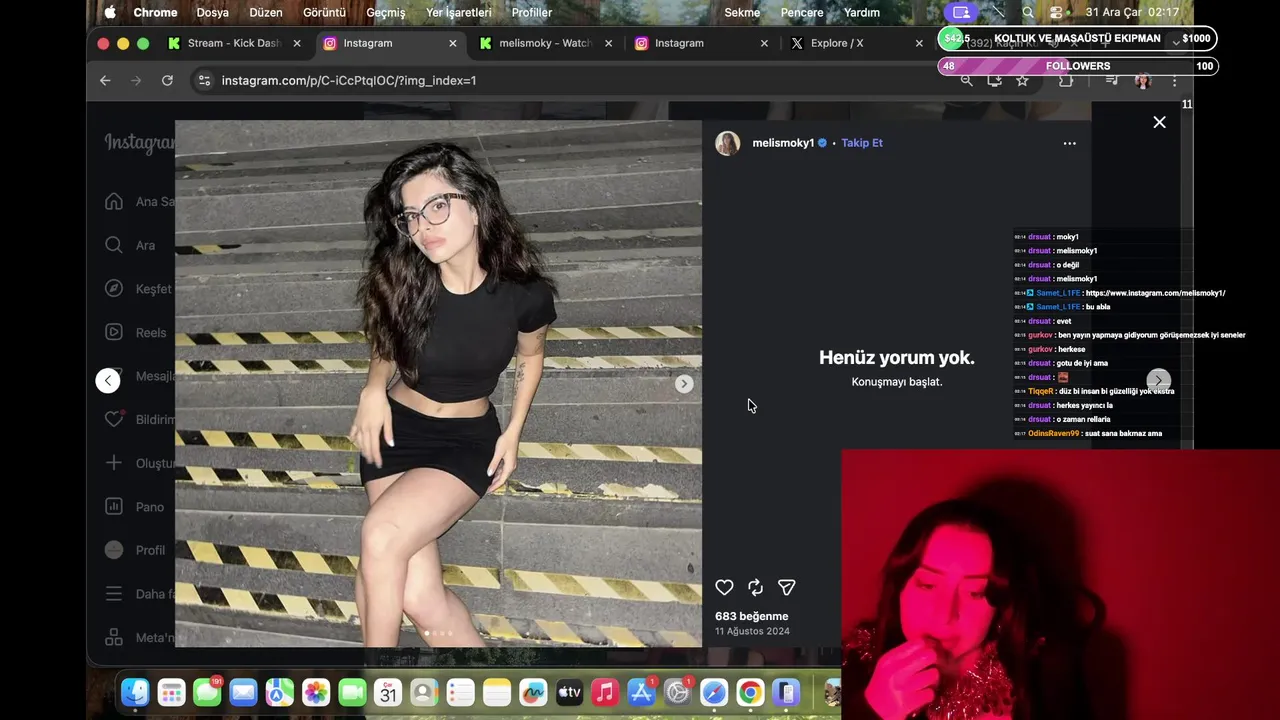Click the Chrome three-dot menu

pyautogui.click(x=1175, y=80)
